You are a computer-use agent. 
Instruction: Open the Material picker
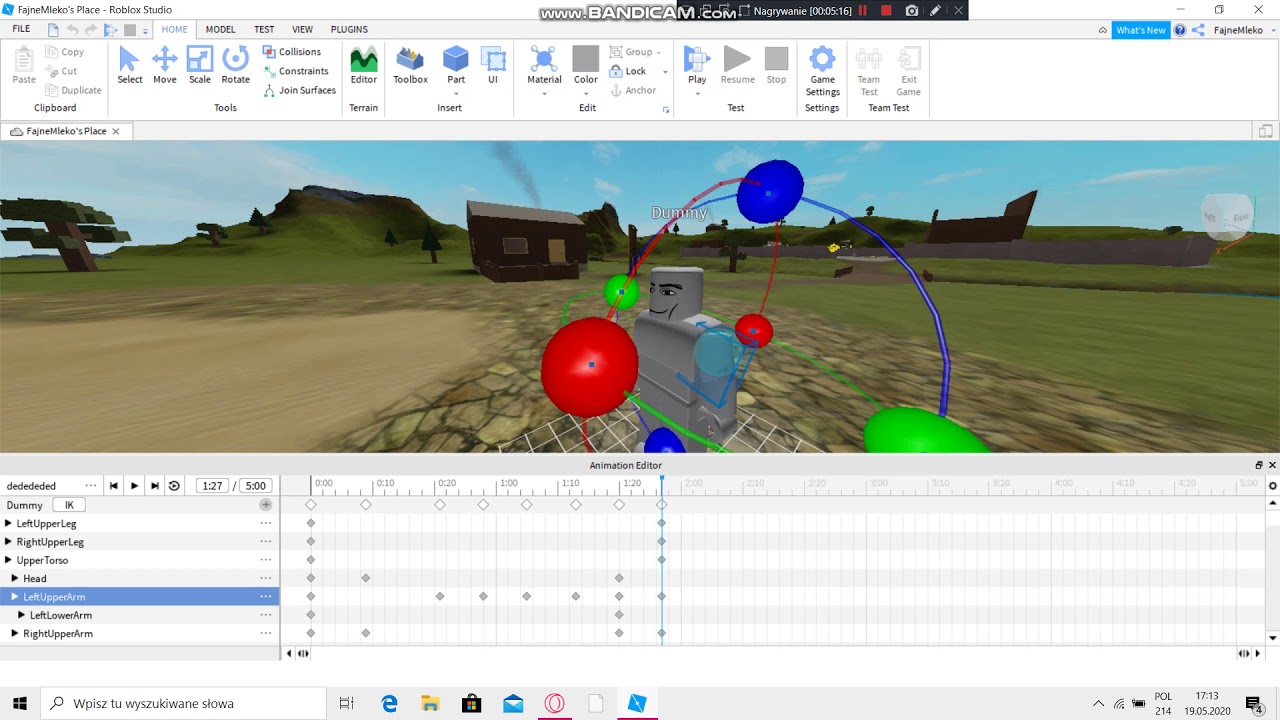[544, 65]
